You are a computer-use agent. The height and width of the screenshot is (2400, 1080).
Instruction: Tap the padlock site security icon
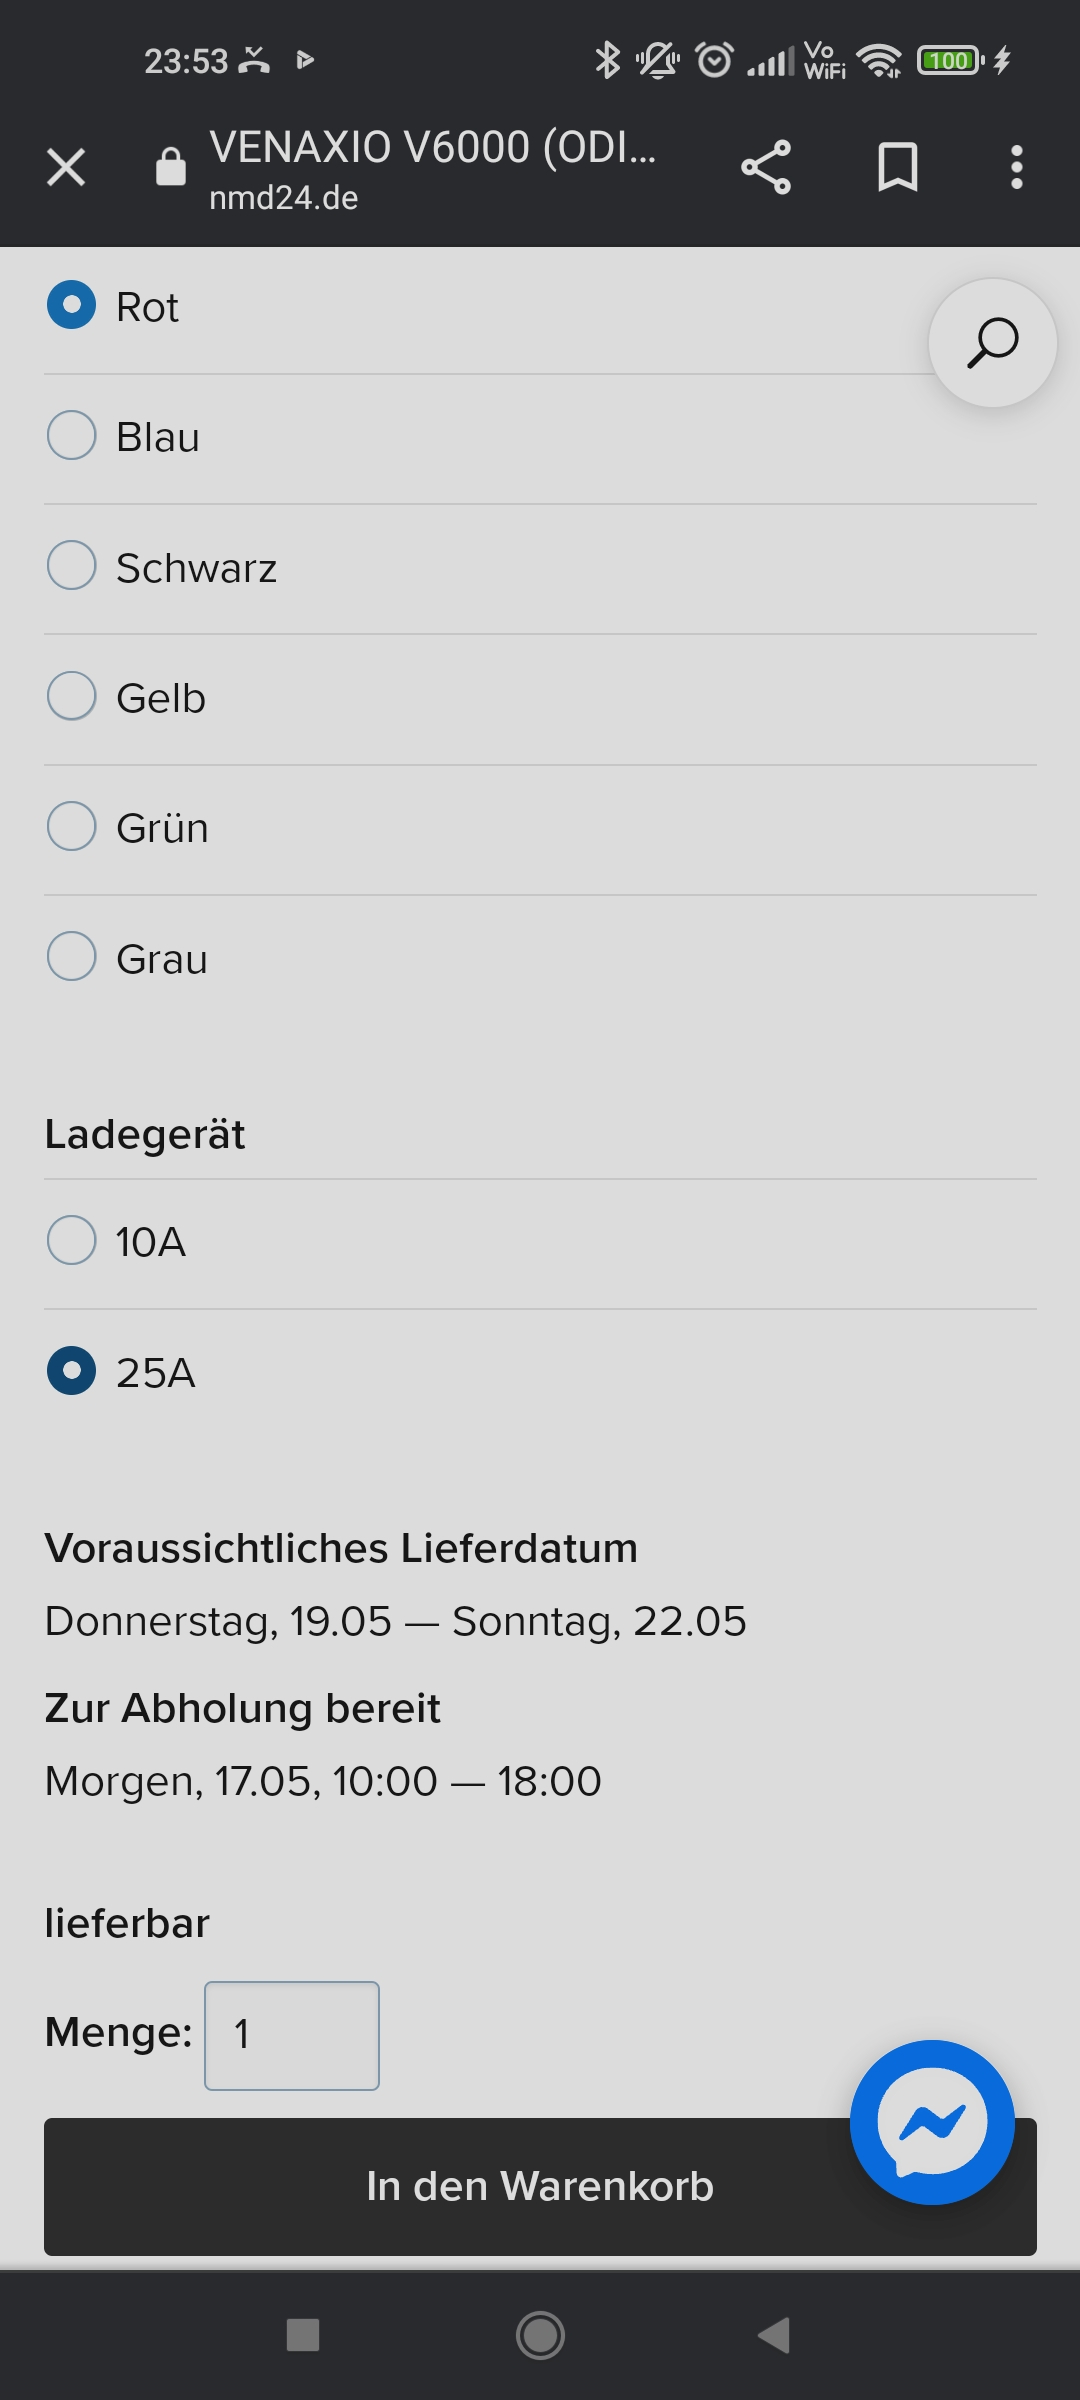coord(171,167)
